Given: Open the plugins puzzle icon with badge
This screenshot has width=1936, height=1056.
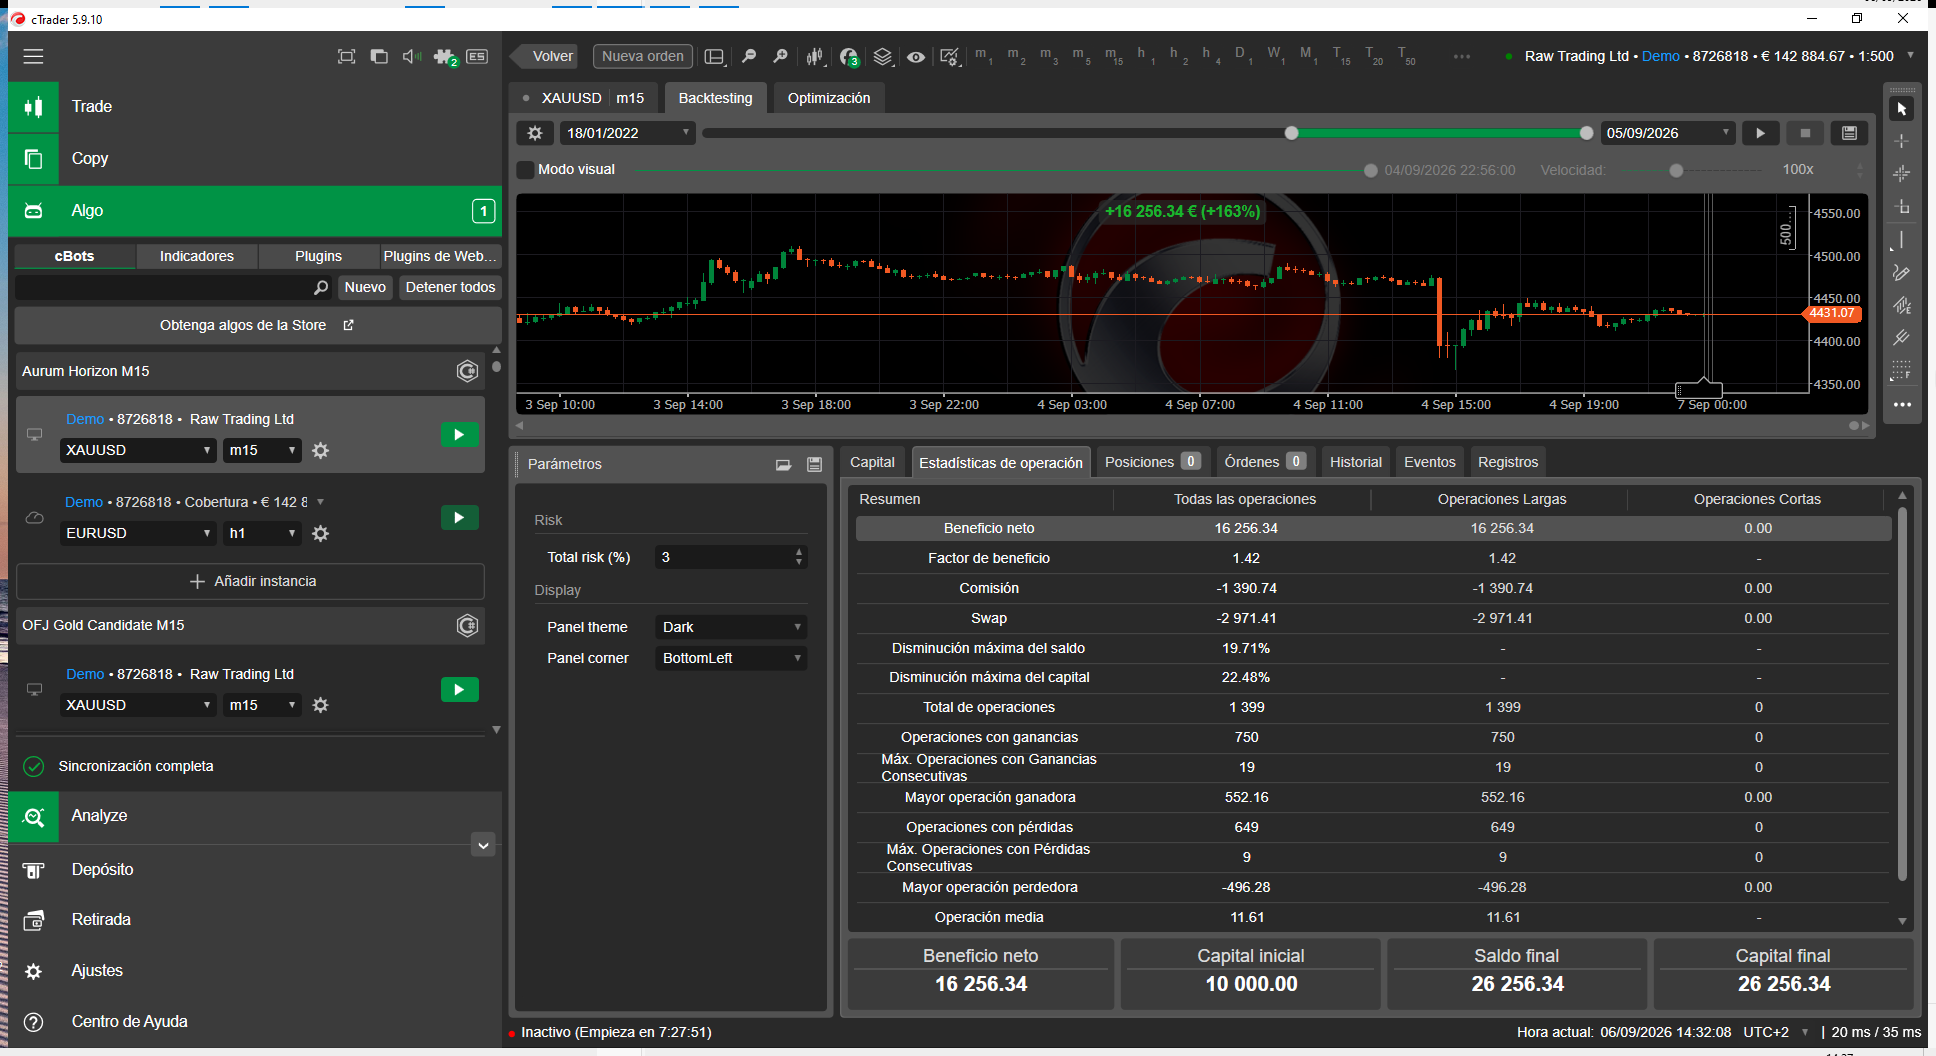Looking at the screenshot, I should [x=445, y=57].
